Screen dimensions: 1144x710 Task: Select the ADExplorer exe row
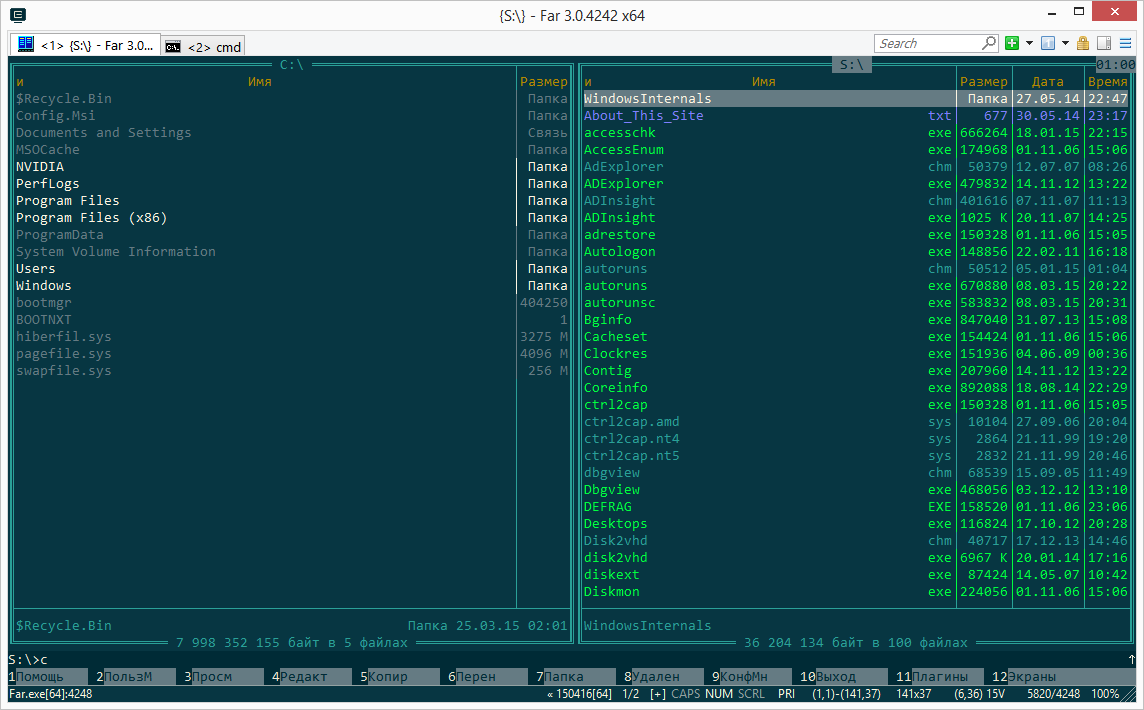(x=855, y=184)
